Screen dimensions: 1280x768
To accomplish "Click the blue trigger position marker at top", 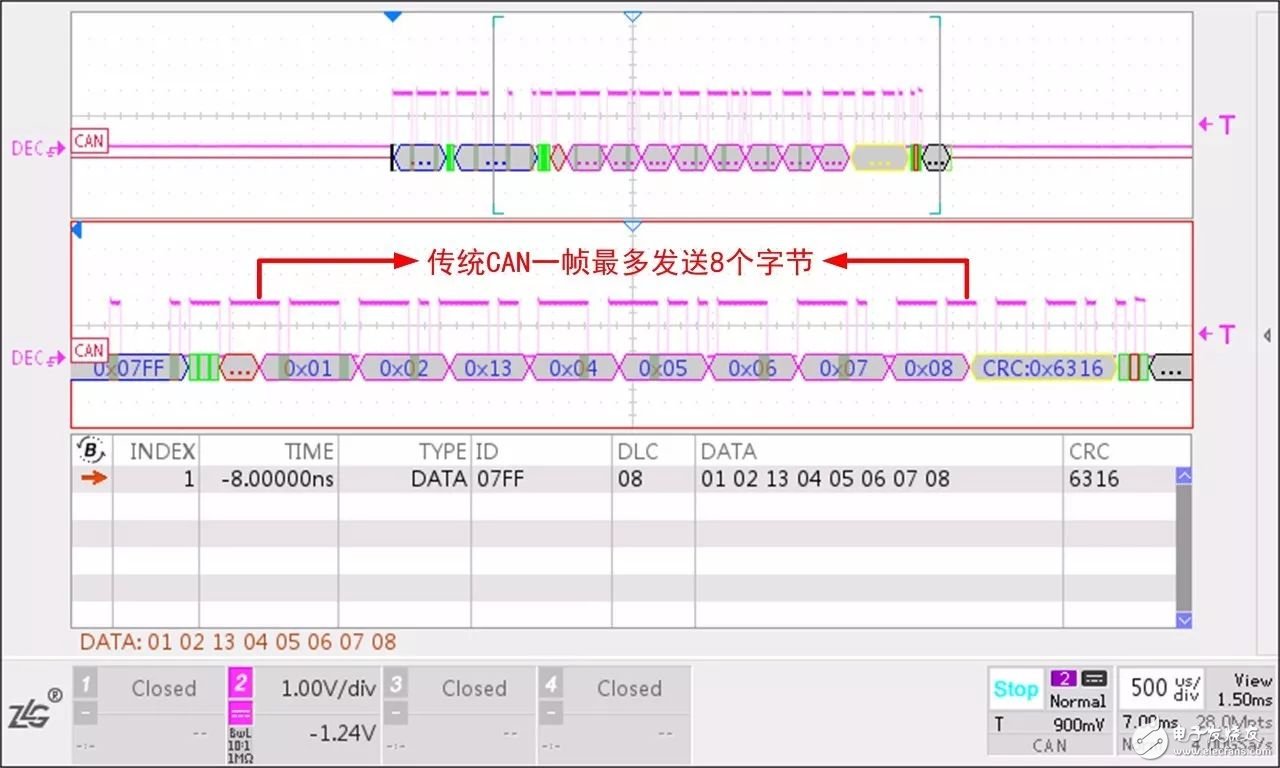I will coord(393,16).
